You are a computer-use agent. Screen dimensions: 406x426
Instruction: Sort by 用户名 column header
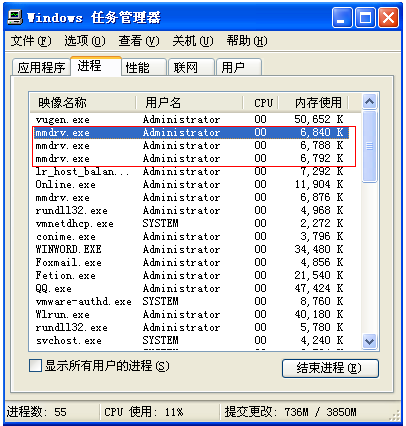click(x=189, y=102)
